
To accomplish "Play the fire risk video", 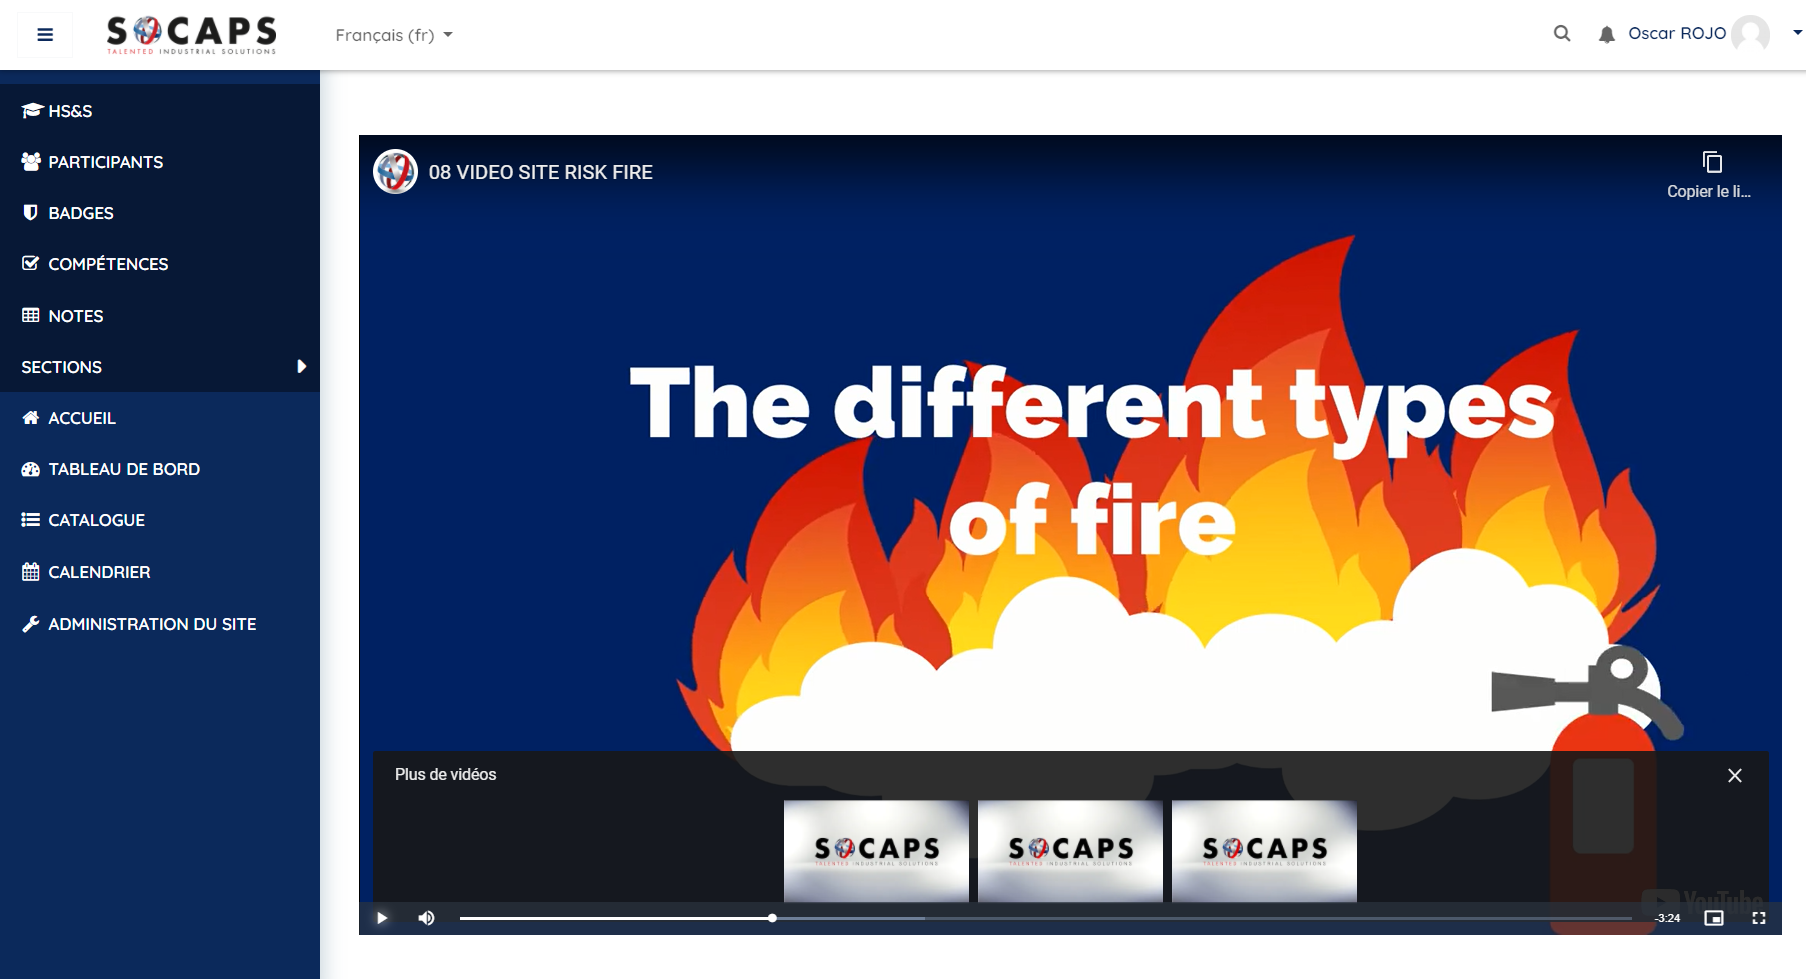I will tap(382, 918).
